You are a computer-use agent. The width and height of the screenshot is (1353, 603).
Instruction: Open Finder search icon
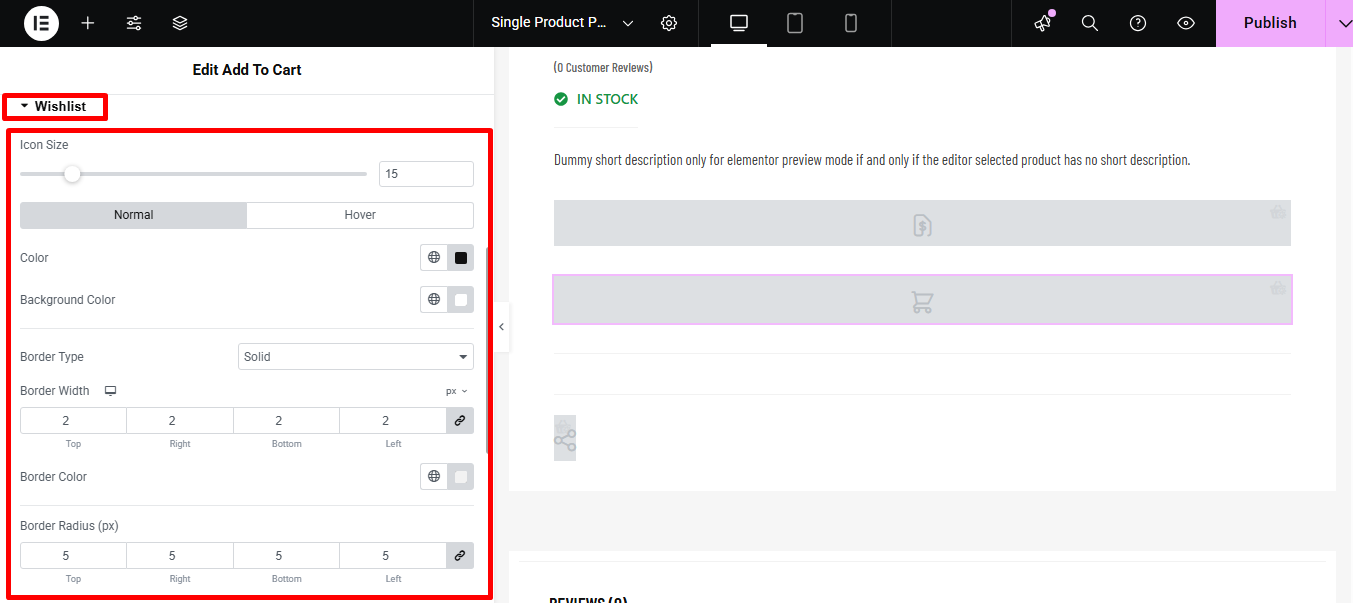tap(1090, 23)
